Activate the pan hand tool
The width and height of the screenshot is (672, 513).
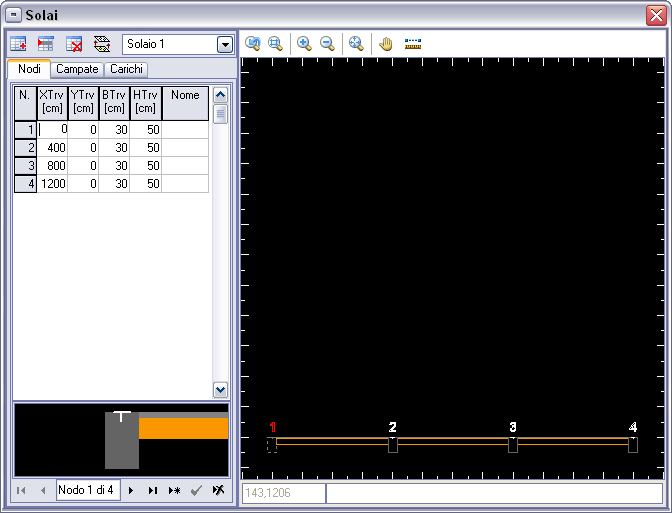pyautogui.click(x=386, y=44)
